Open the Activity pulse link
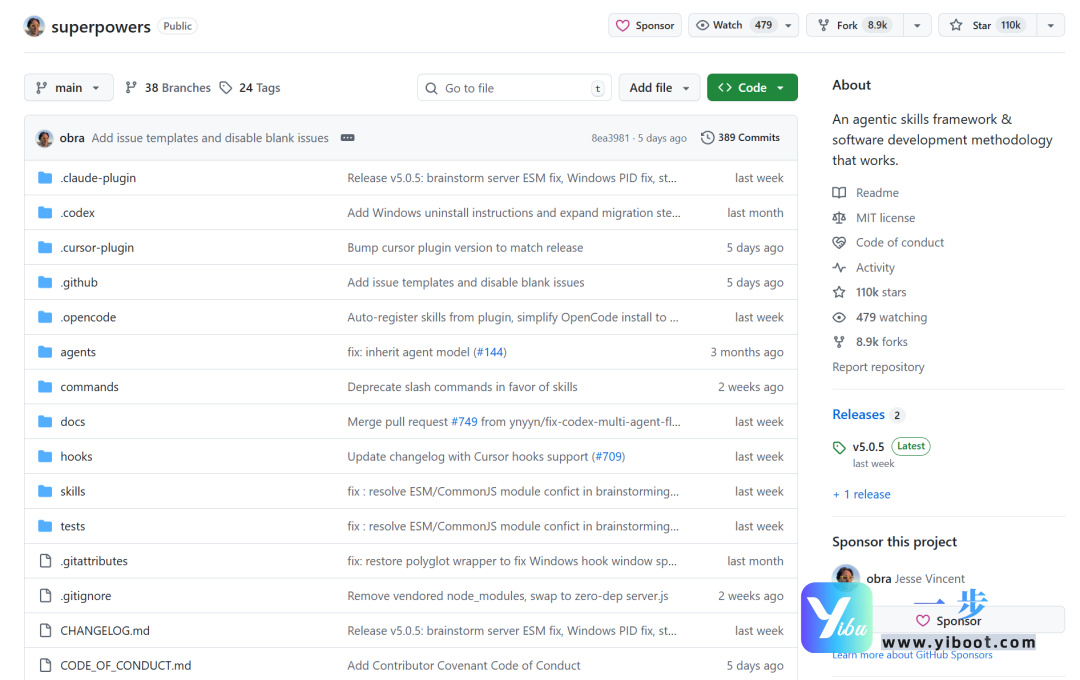1080x680 pixels. point(875,268)
